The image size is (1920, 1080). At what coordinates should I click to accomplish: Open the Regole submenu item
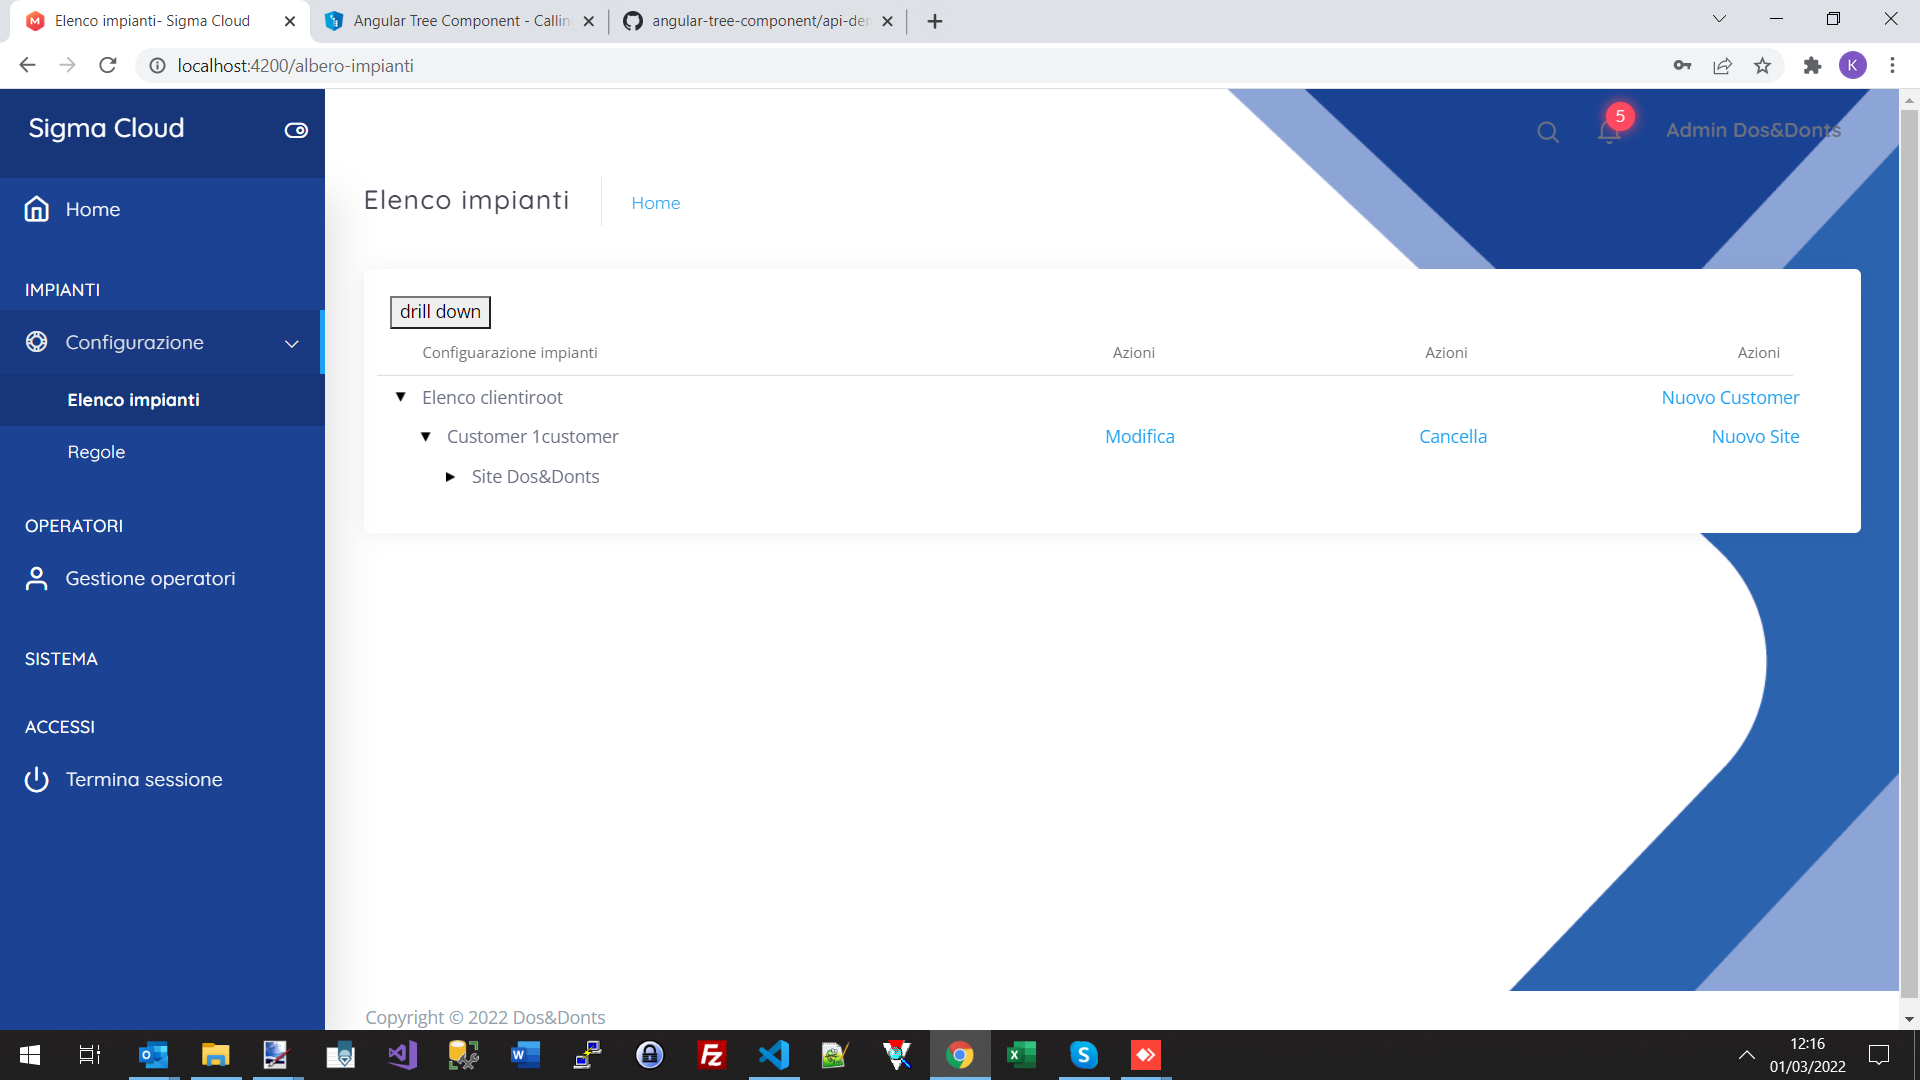pyautogui.click(x=97, y=452)
